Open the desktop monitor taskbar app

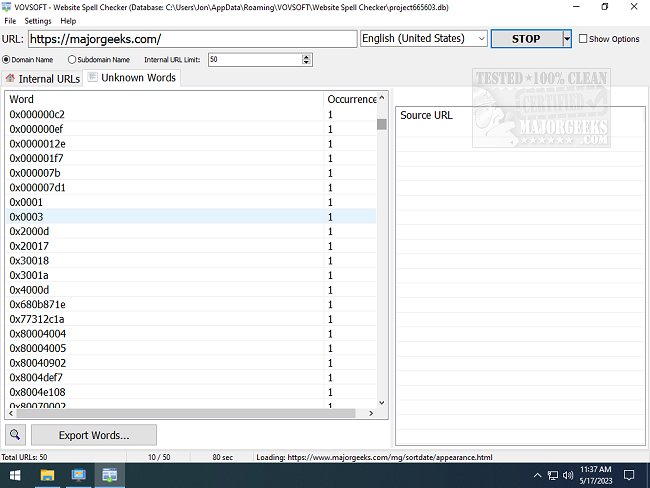coord(78,475)
